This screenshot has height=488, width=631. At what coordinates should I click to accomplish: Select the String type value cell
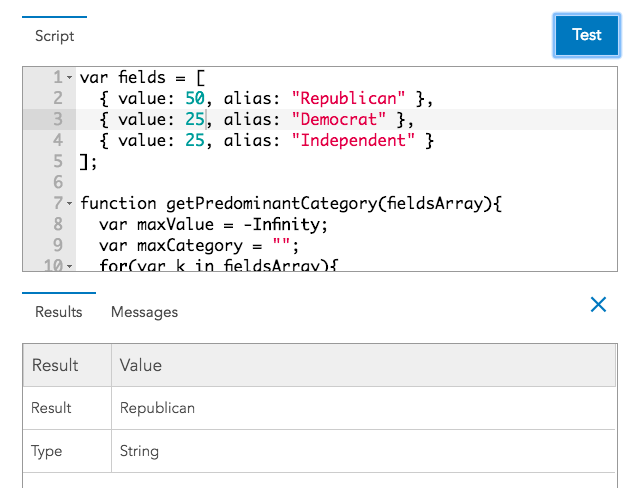tap(139, 451)
